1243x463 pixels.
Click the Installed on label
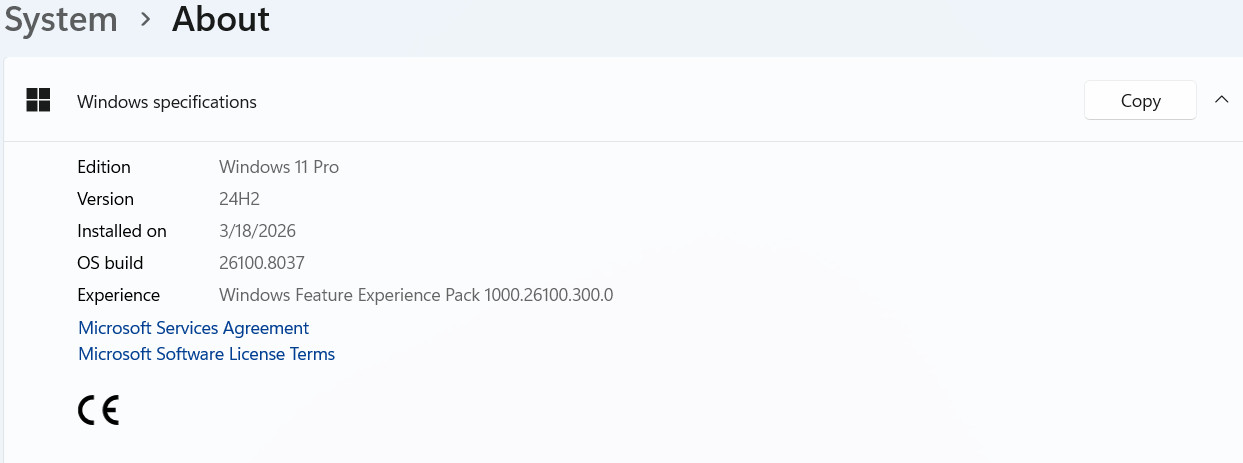[x=122, y=231]
